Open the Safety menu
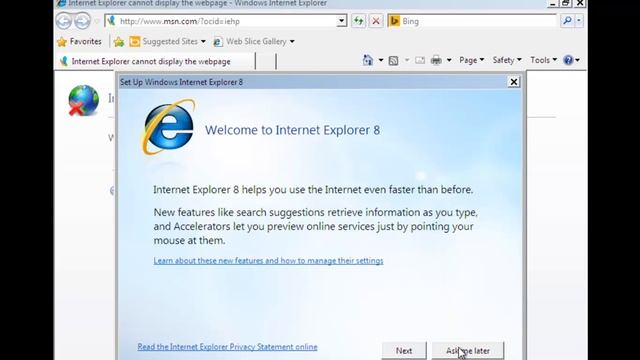Screen dimensions: 640x360 pos(507,60)
